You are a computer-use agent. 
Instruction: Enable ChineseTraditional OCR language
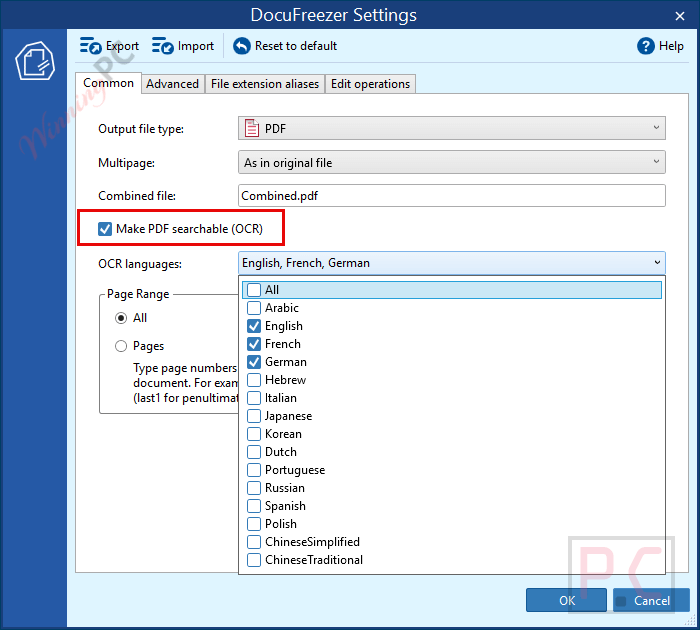point(254,560)
